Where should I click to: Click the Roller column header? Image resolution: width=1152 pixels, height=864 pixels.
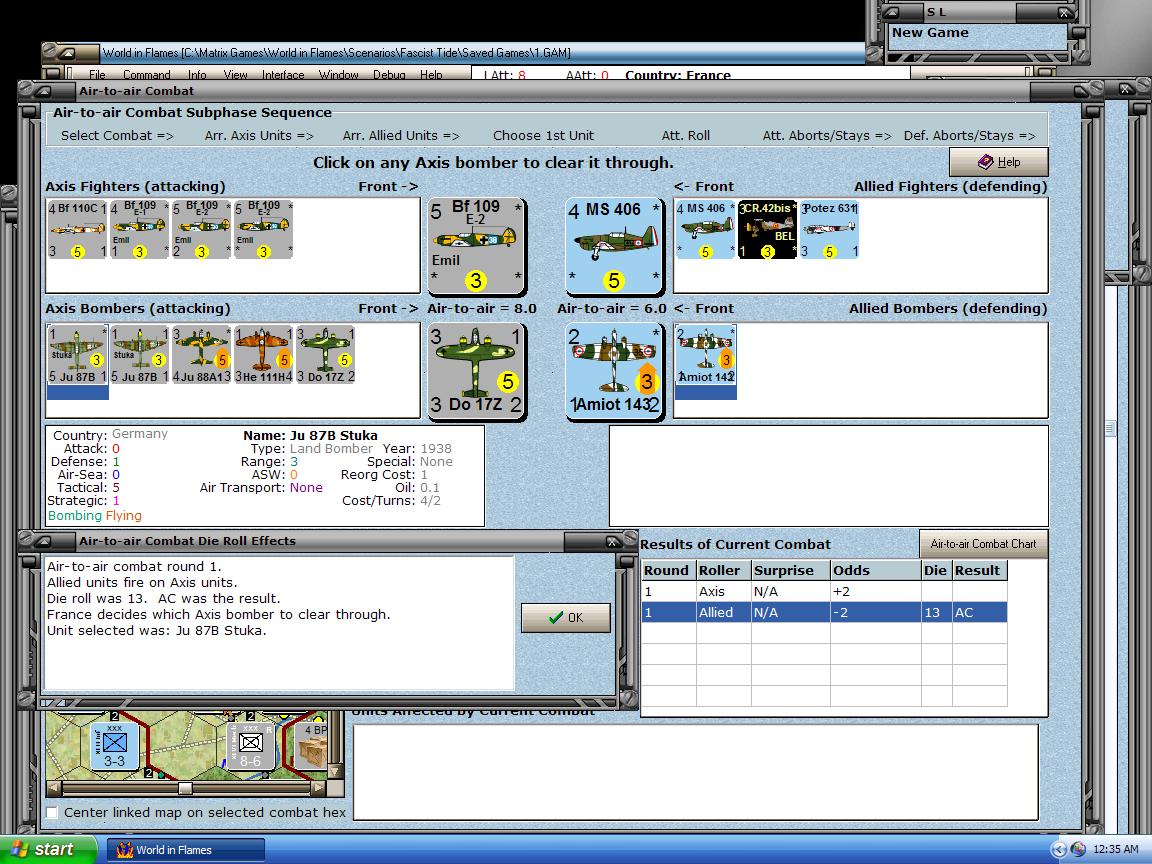point(723,570)
